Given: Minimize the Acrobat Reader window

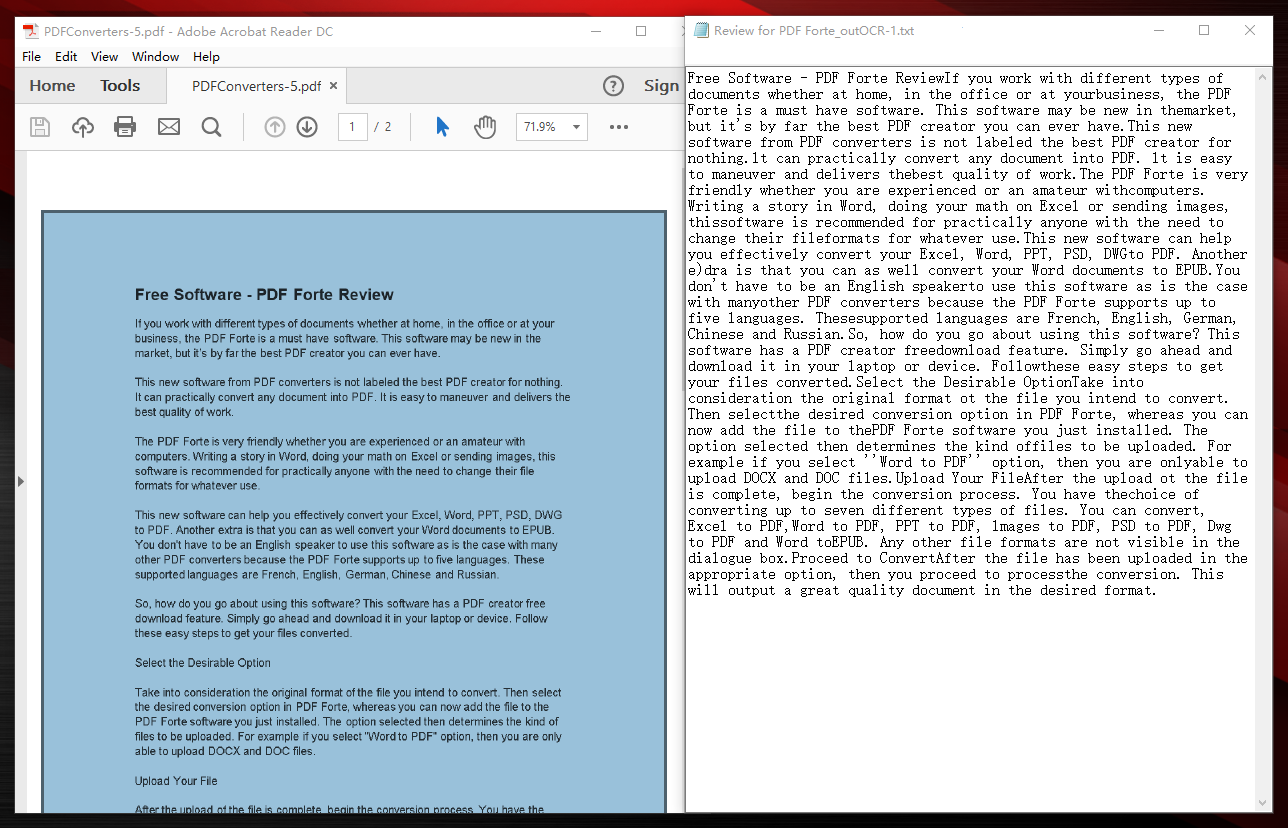Looking at the screenshot, I should click(596, 31).
